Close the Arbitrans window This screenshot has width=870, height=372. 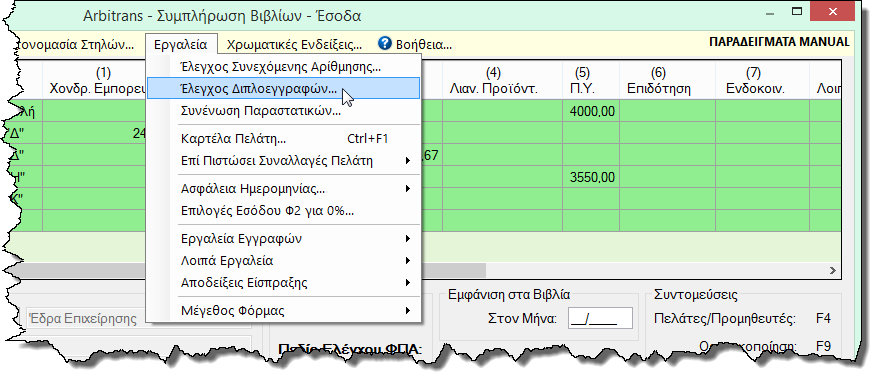pyautogui.click(x=832, y=12)
